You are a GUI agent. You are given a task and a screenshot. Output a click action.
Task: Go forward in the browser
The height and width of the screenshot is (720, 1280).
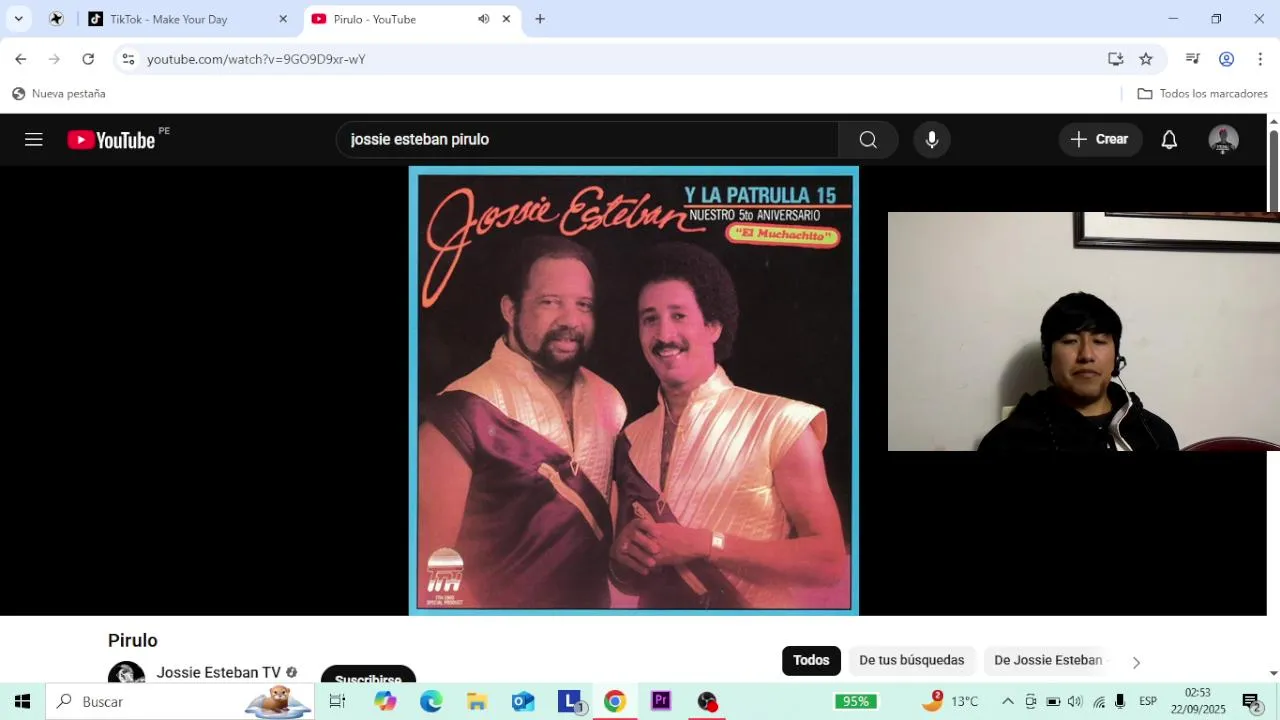coord(54,59)
